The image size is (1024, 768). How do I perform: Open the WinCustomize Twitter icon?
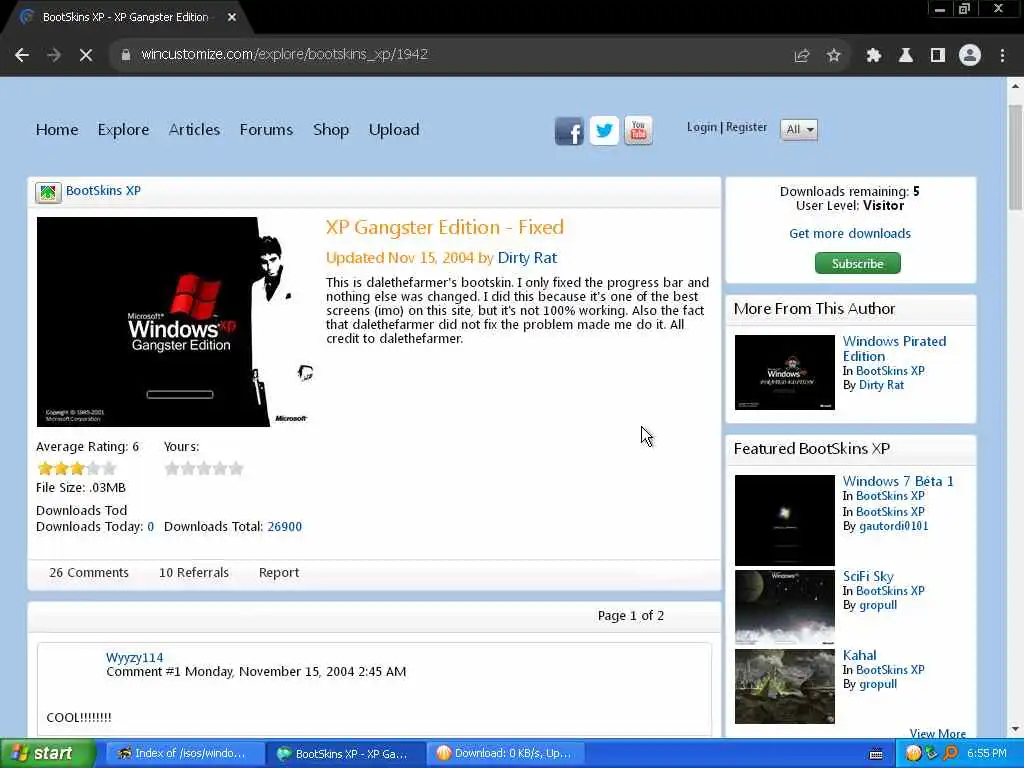(604, 131)
